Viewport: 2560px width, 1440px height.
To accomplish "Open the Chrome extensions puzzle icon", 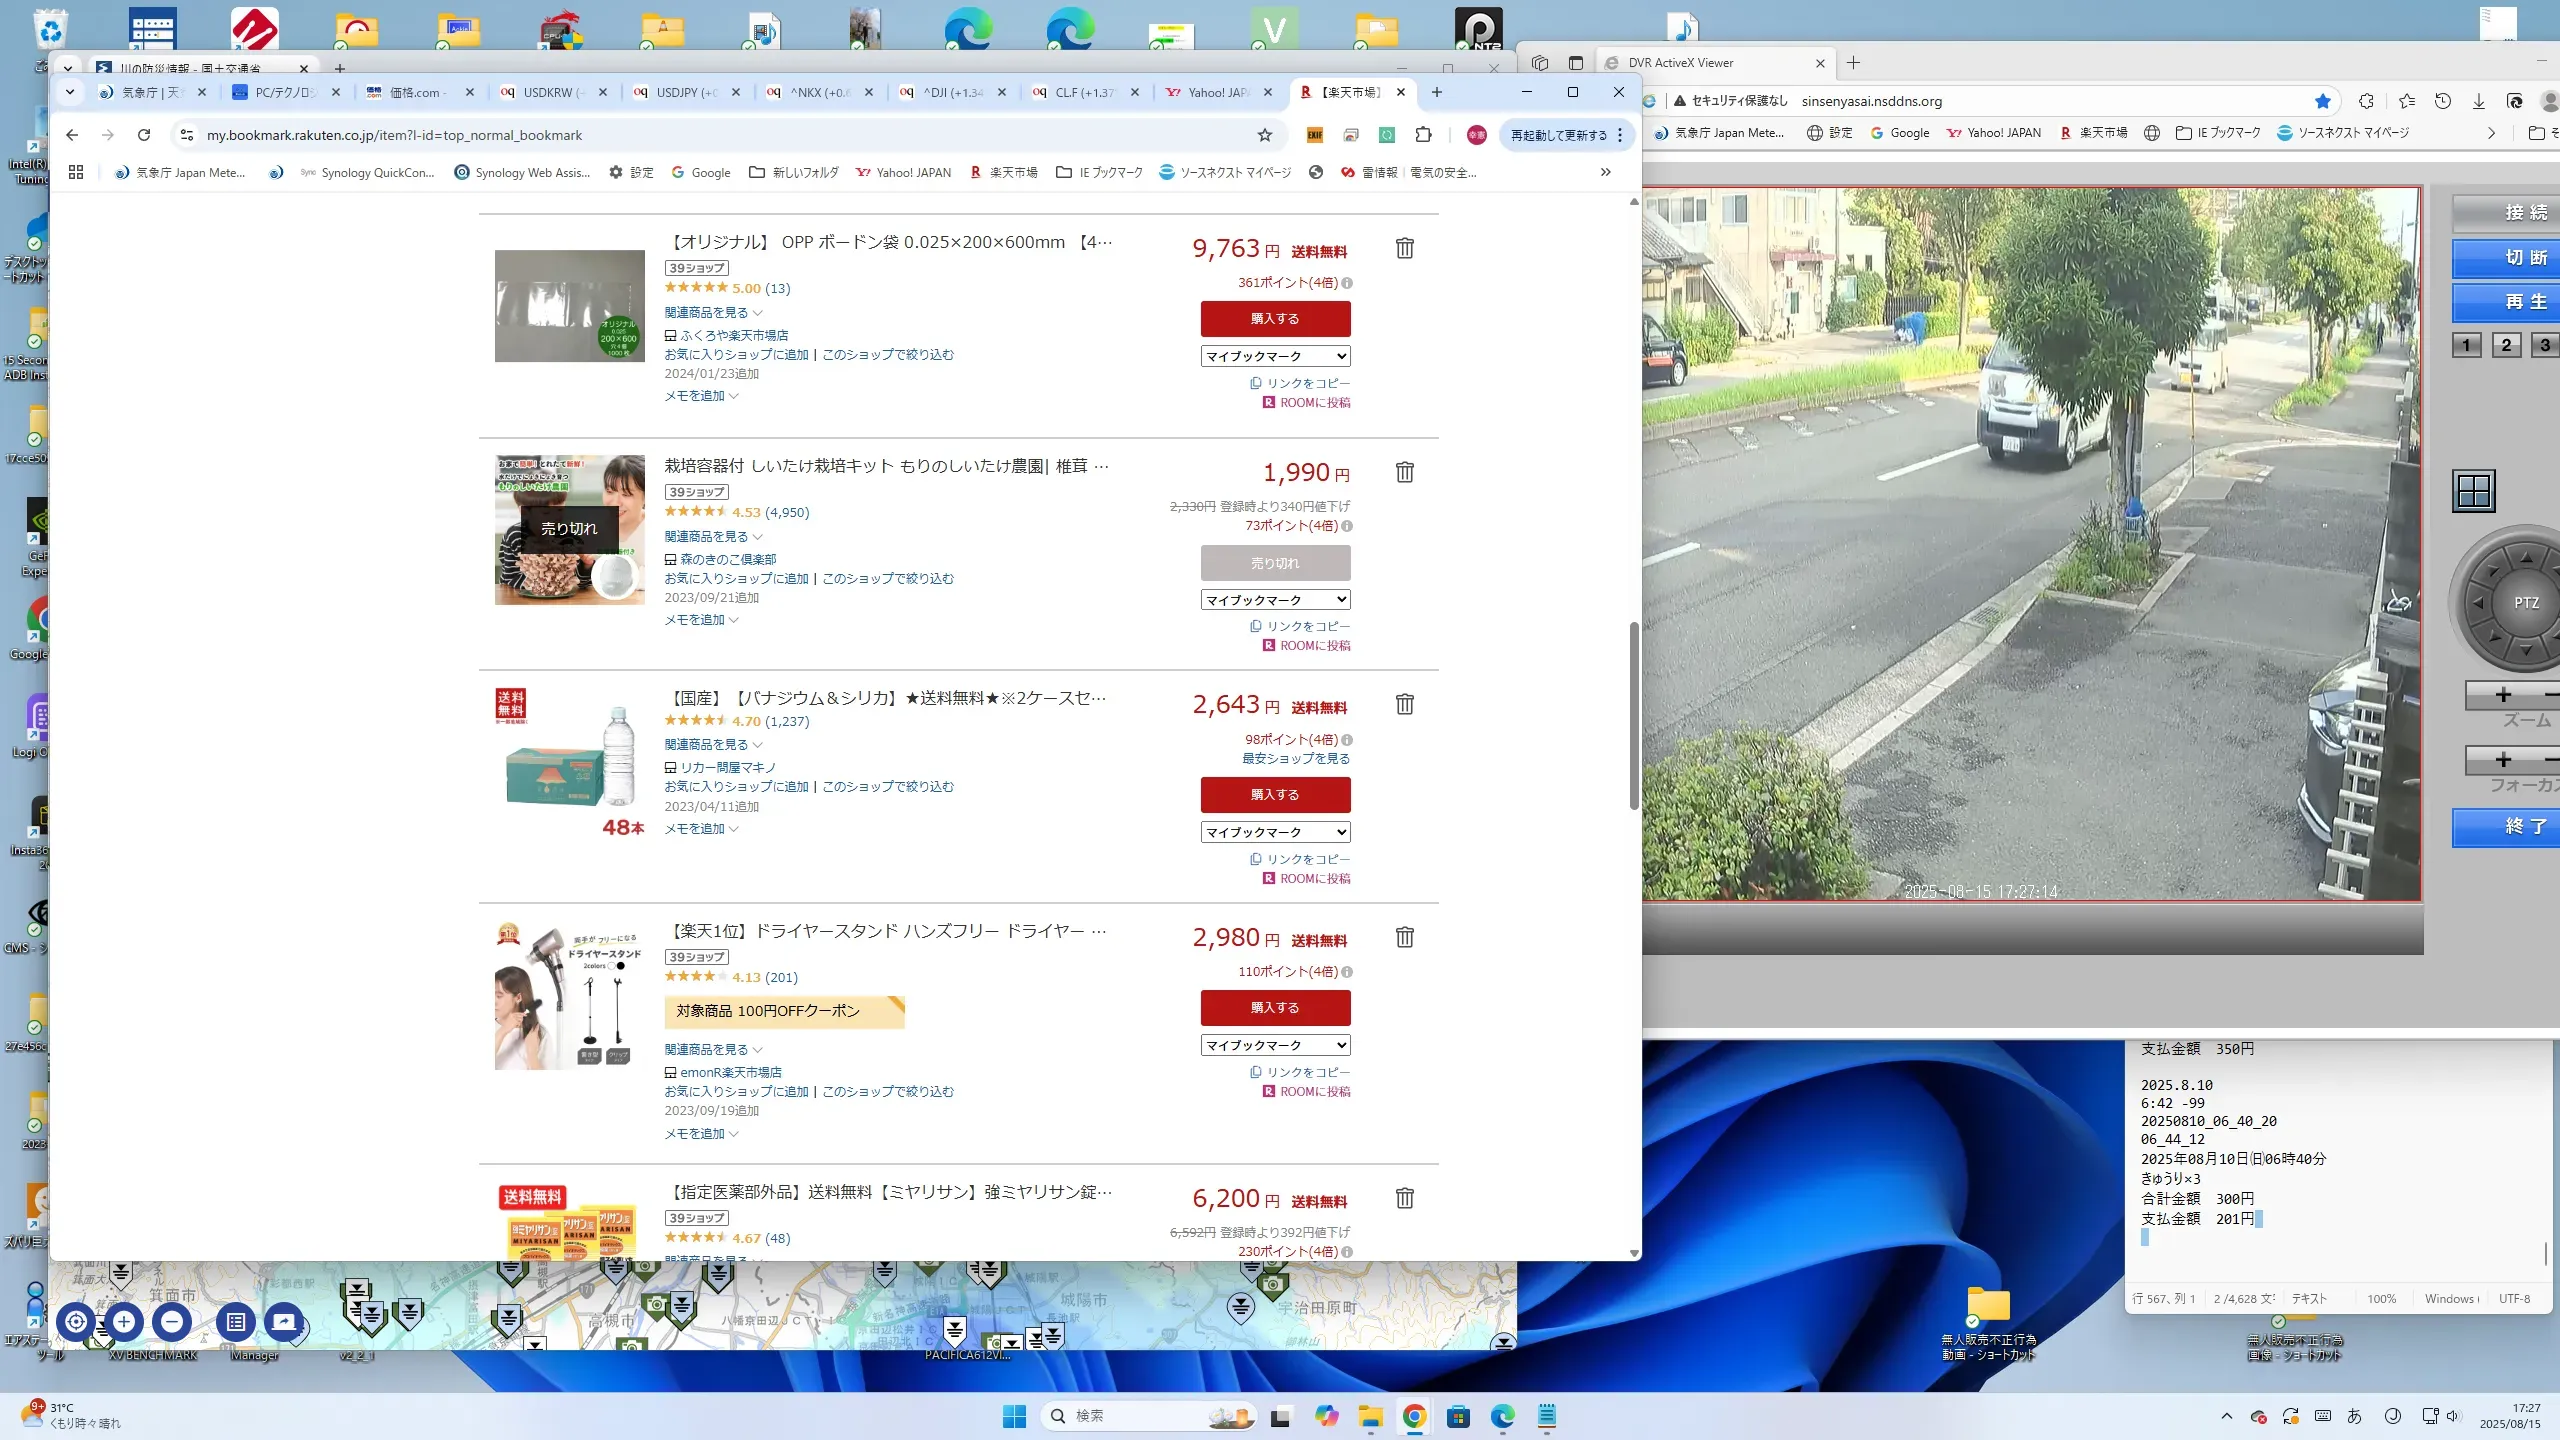I will pyautogui.click(x=1423, y=135).
